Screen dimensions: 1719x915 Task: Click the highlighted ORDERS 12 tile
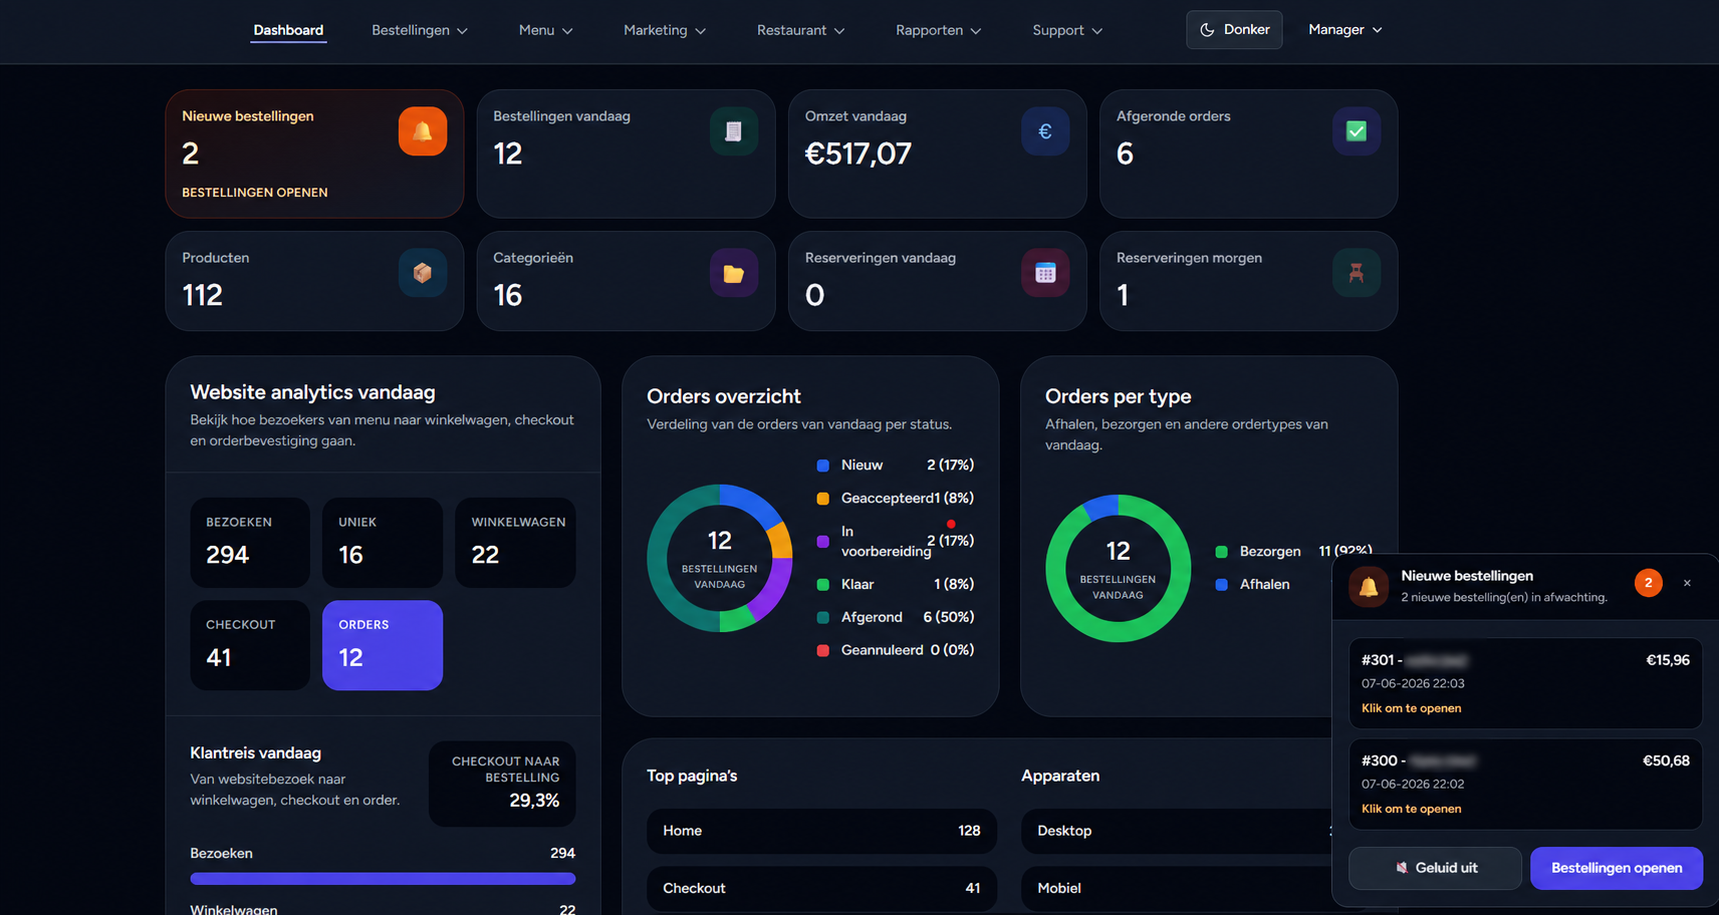point(382,645)
